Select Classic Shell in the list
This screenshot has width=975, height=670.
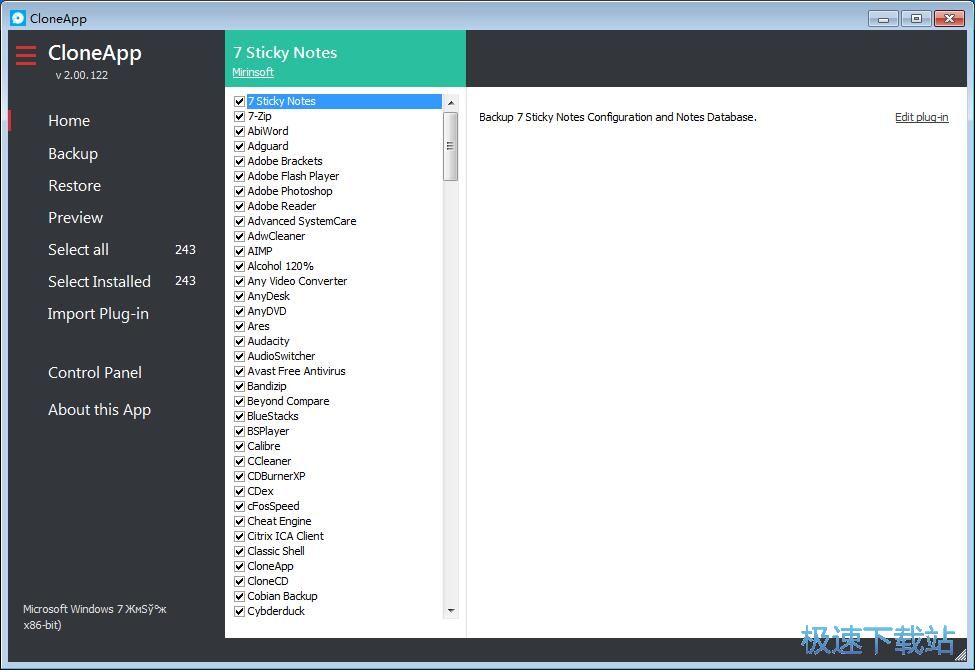(276, 551)
